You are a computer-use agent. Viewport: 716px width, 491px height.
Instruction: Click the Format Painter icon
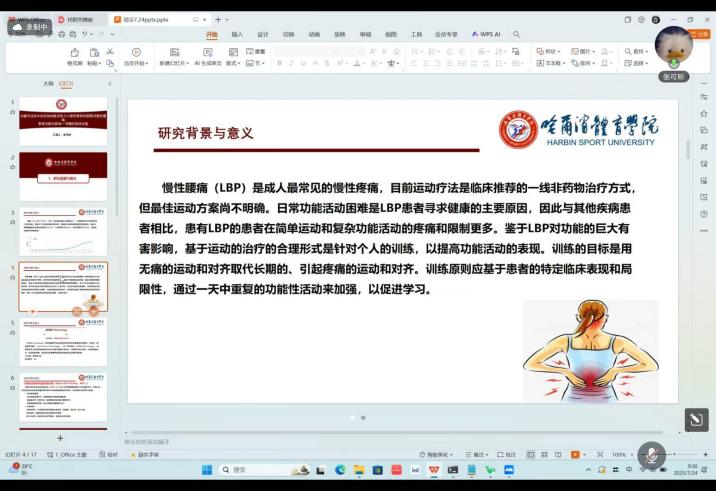point(74,53)
